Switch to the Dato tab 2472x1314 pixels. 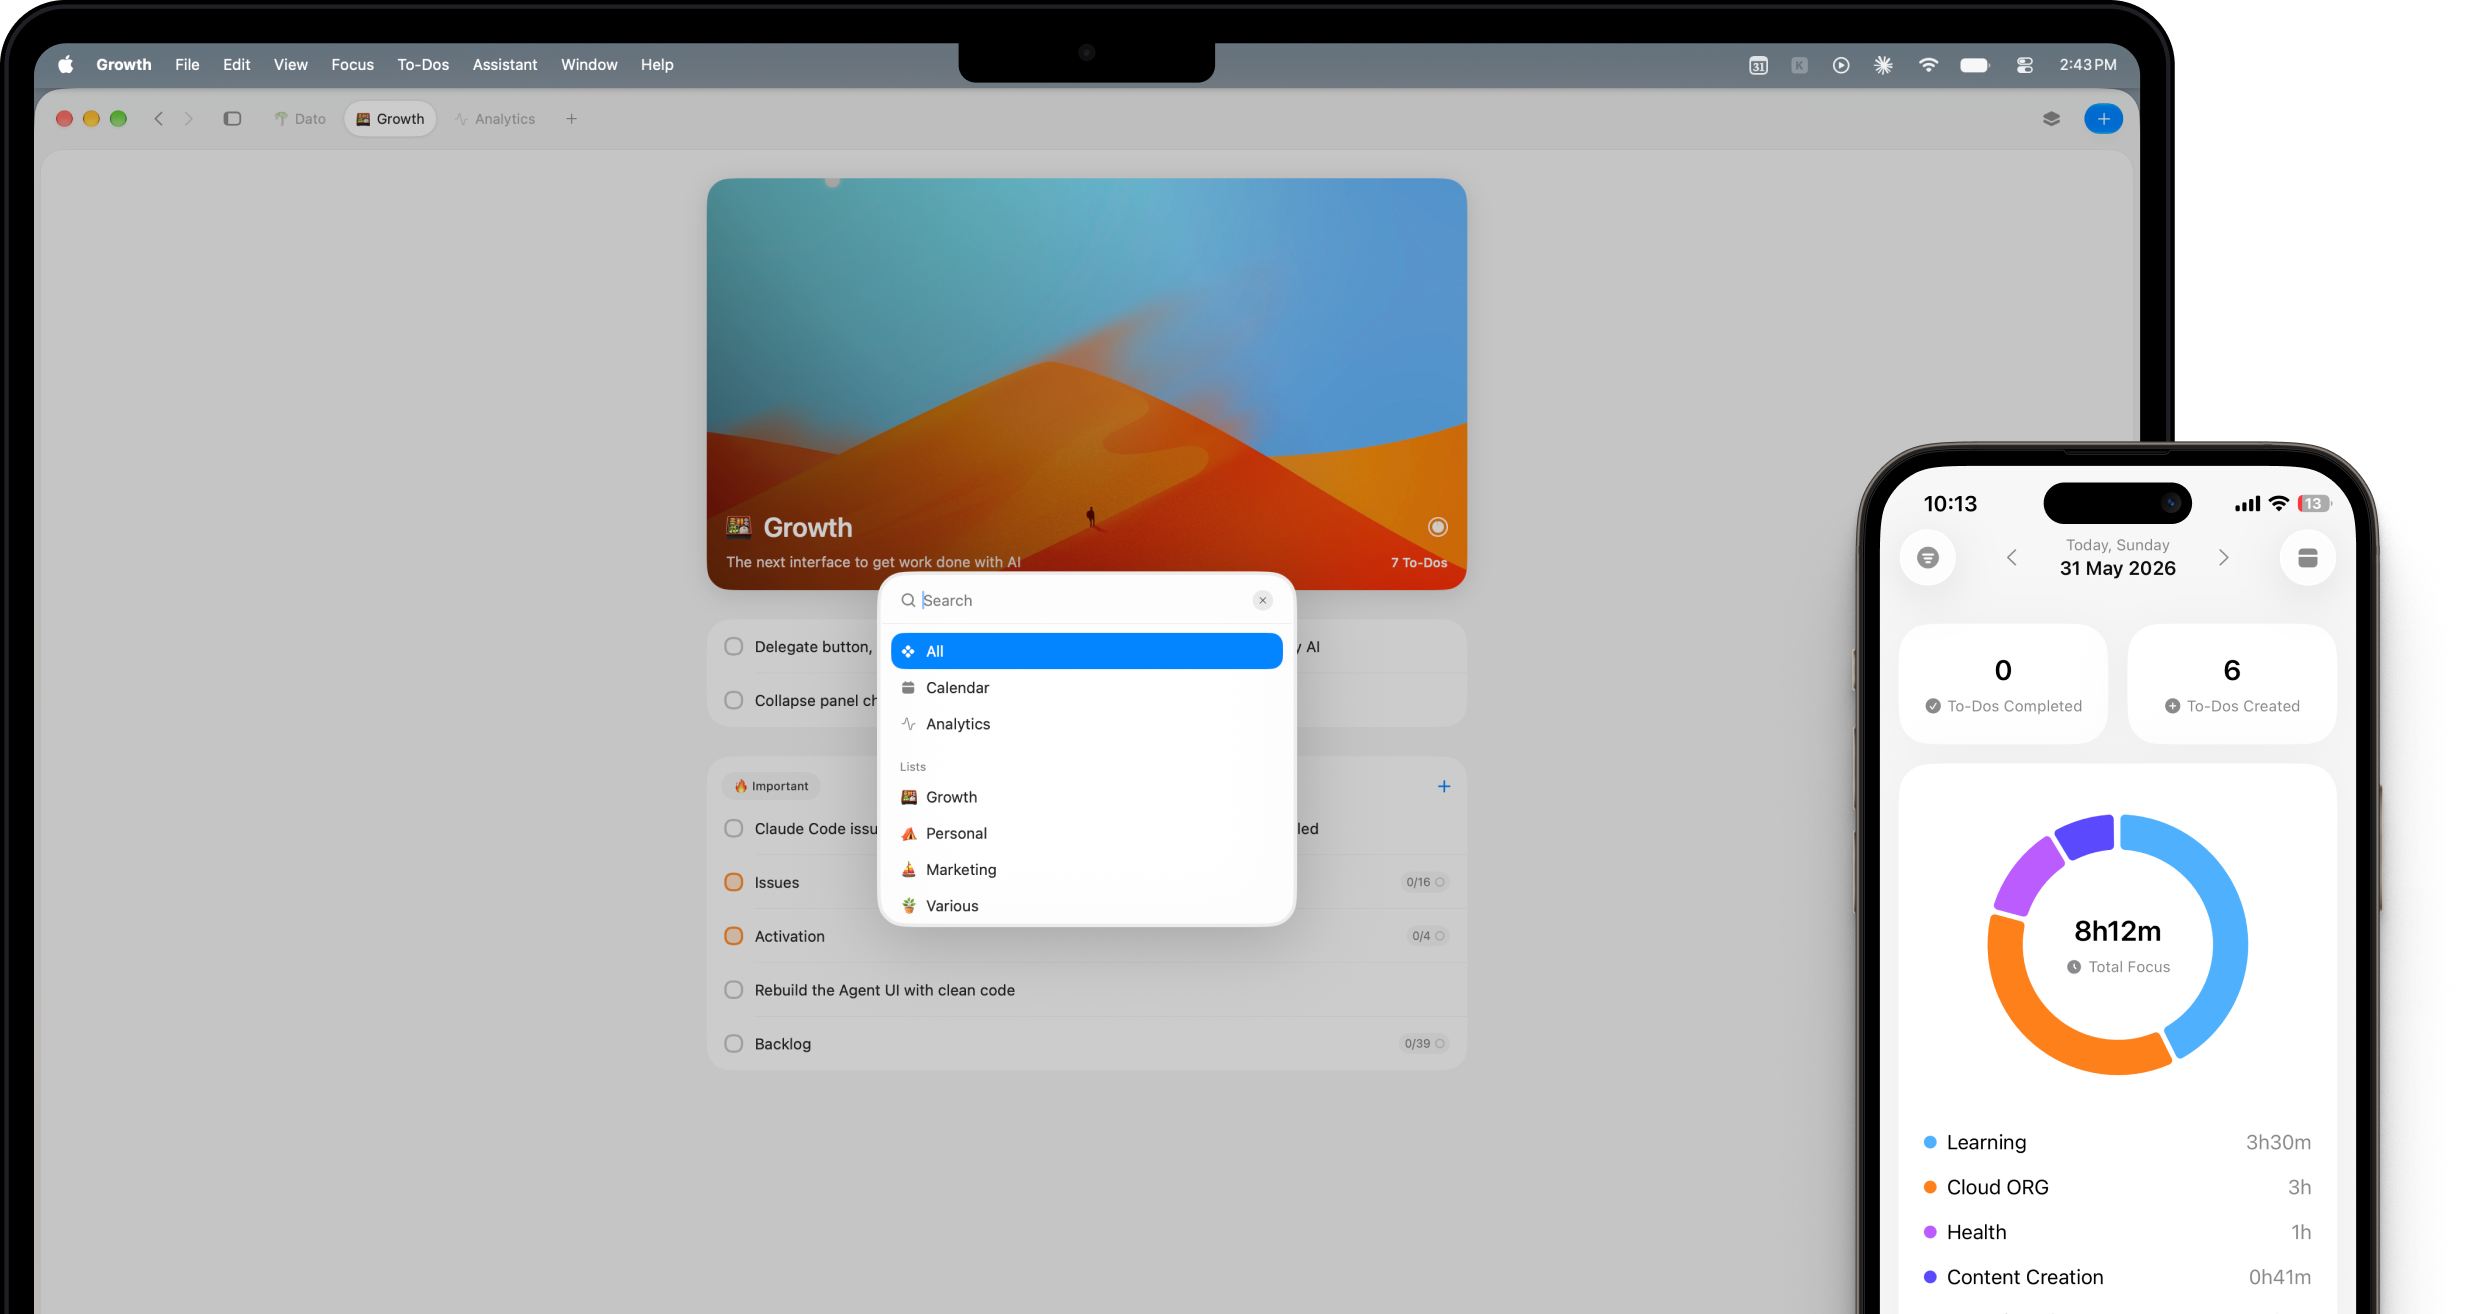coord(300,119)
